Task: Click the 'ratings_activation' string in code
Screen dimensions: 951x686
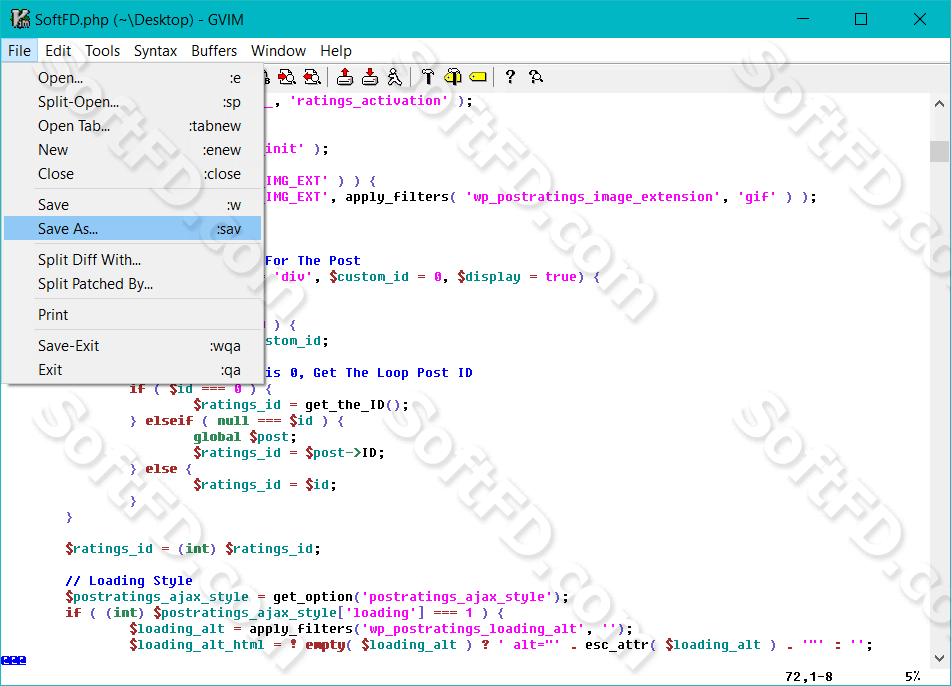Action: click(369, 101)
